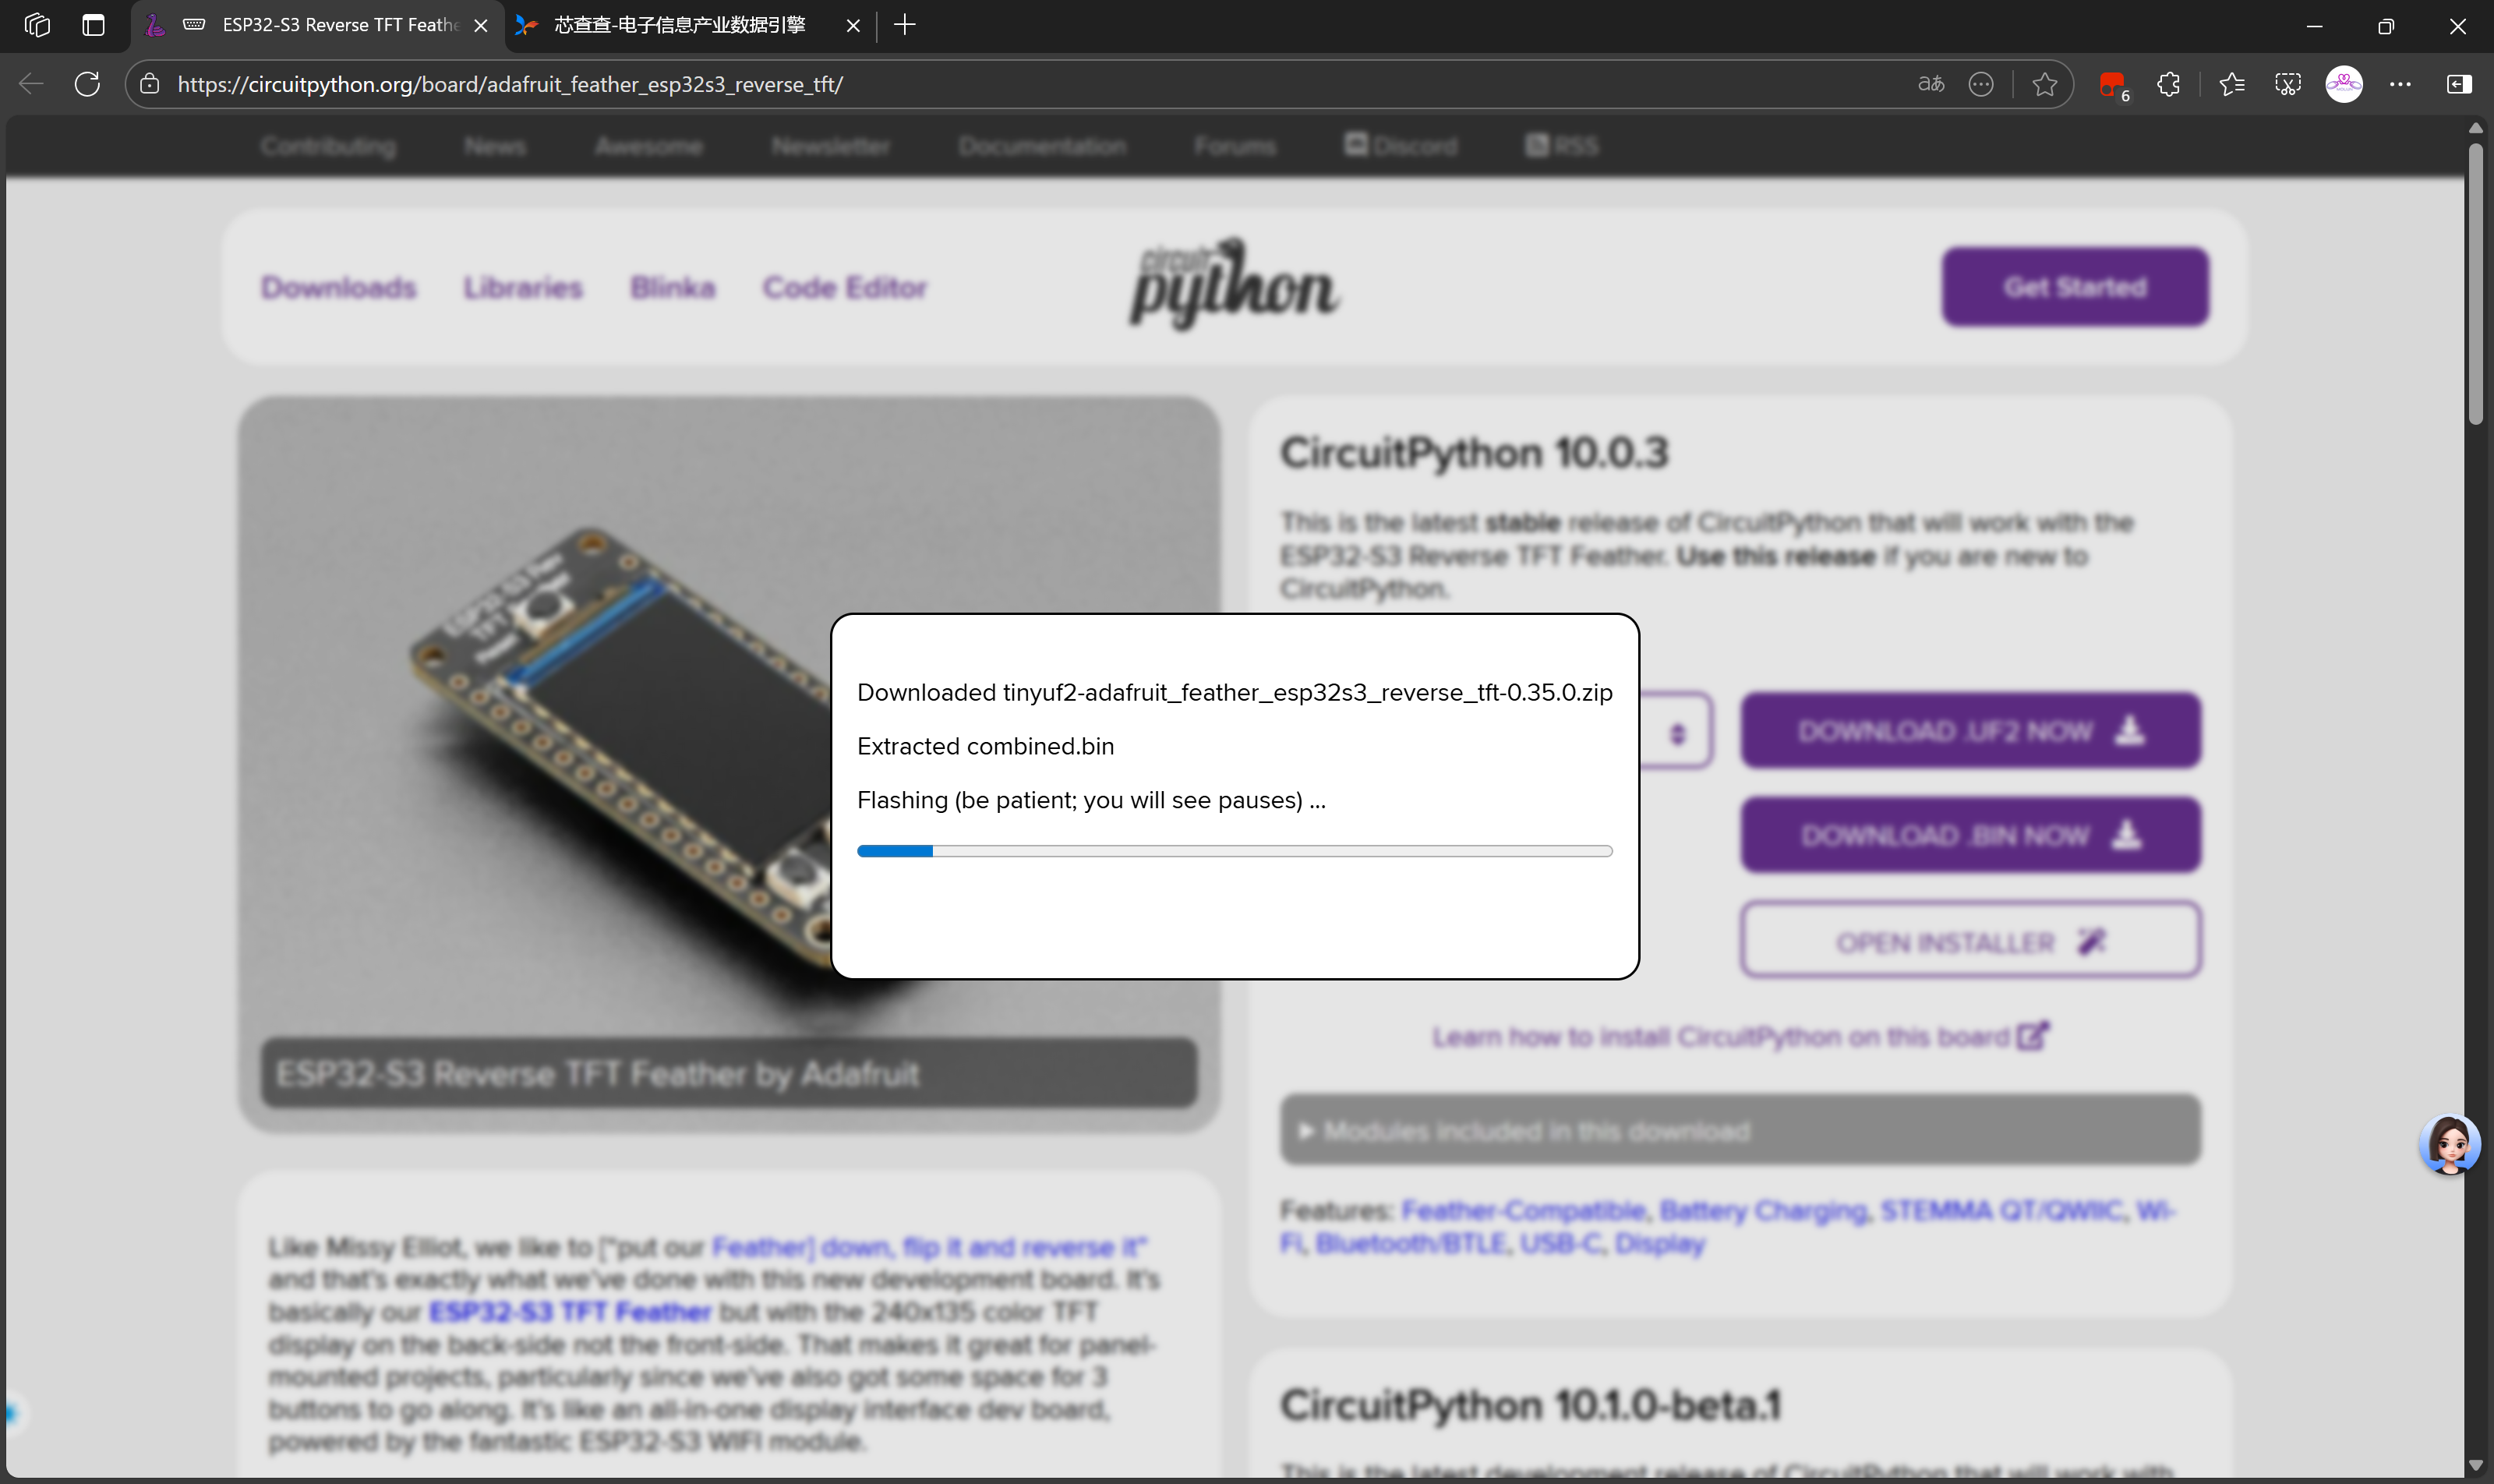Screen dimensions: 2494x1484
Task: Toggle the vertical tabs icon
Action: point(93,25)
